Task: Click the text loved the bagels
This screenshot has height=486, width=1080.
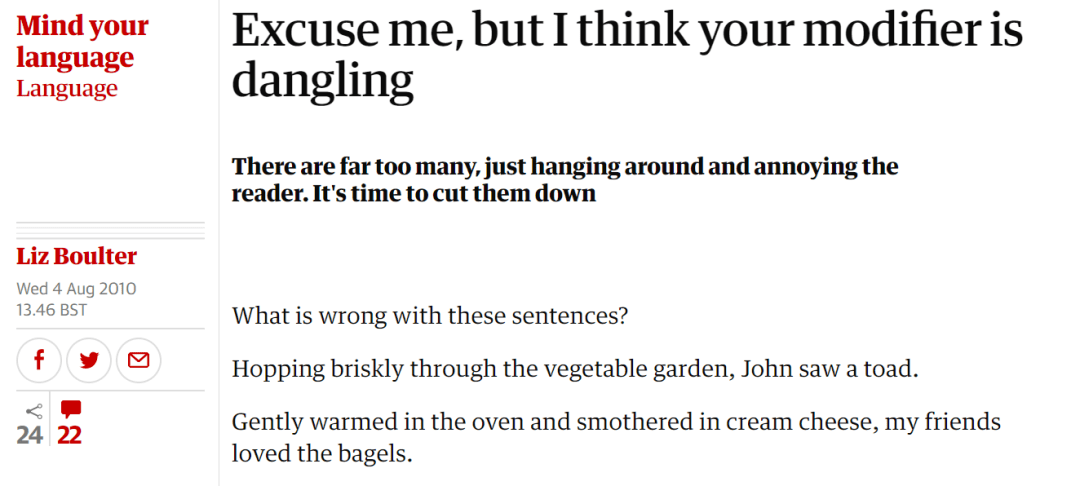Action: (x=322, y=454)
